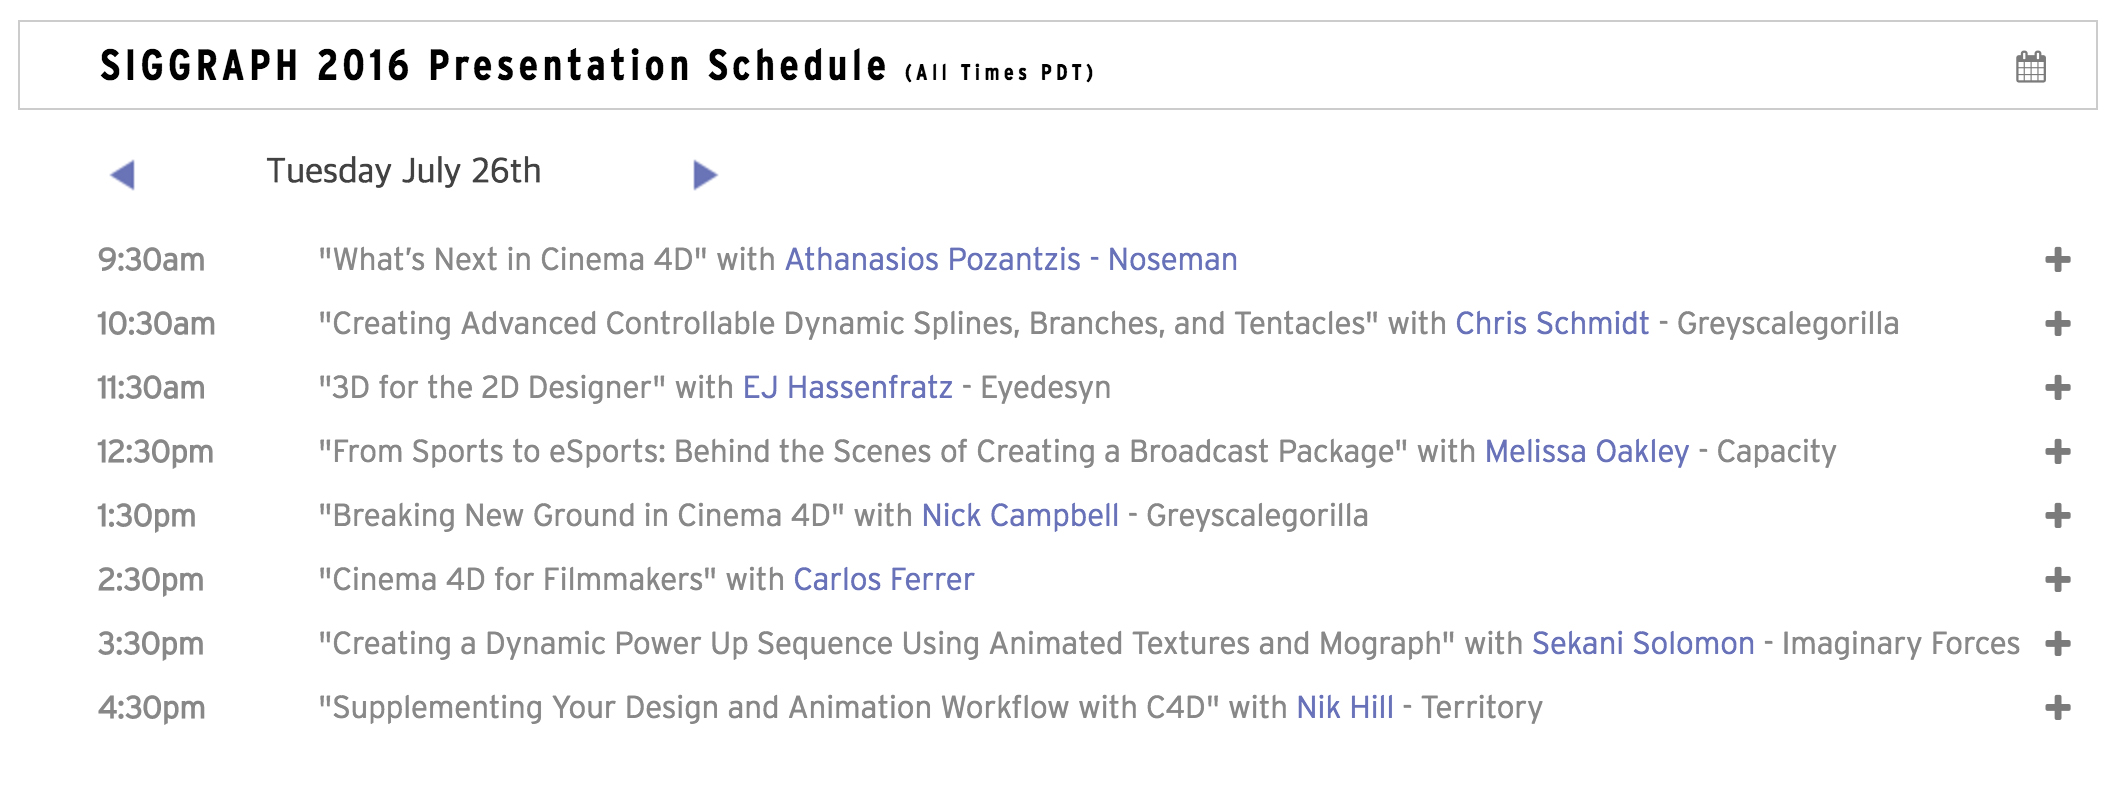Open the Carlos Ferrer presenter link
2114x807 pixels.
(x=884, y=580)
